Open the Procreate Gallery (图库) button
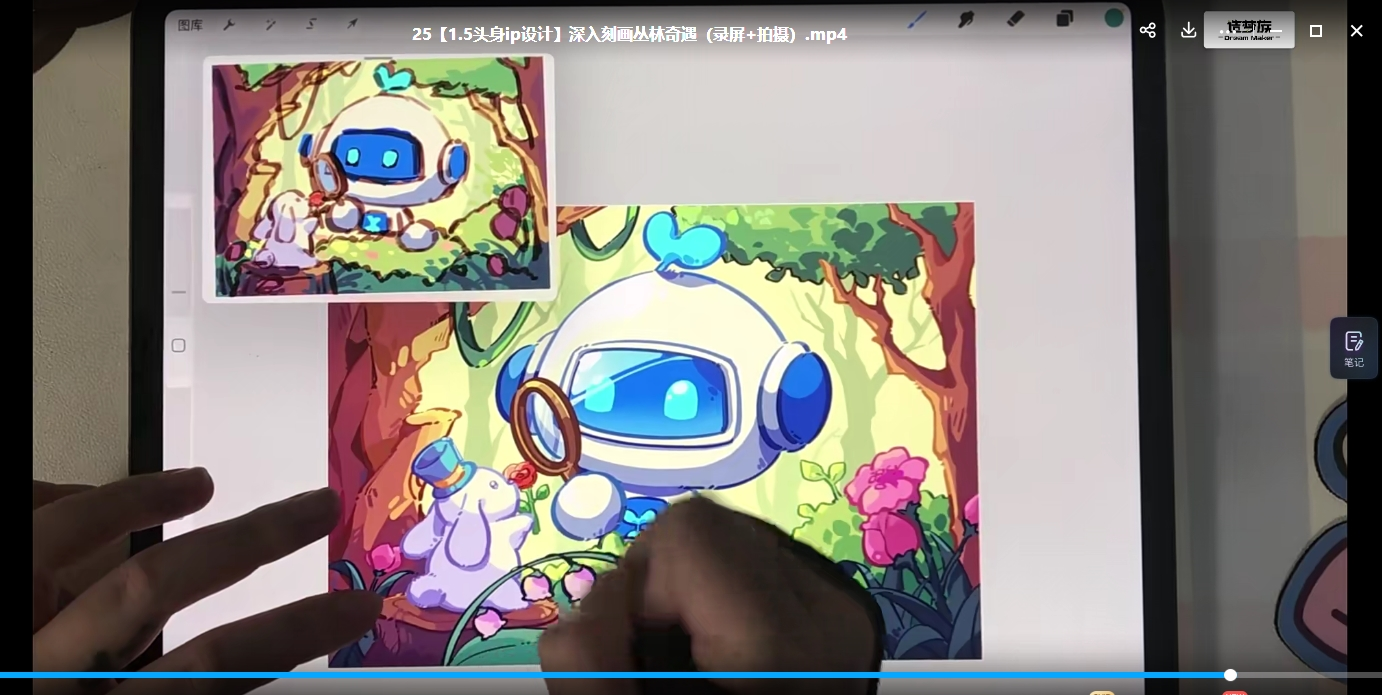 [x=190, y=25]
